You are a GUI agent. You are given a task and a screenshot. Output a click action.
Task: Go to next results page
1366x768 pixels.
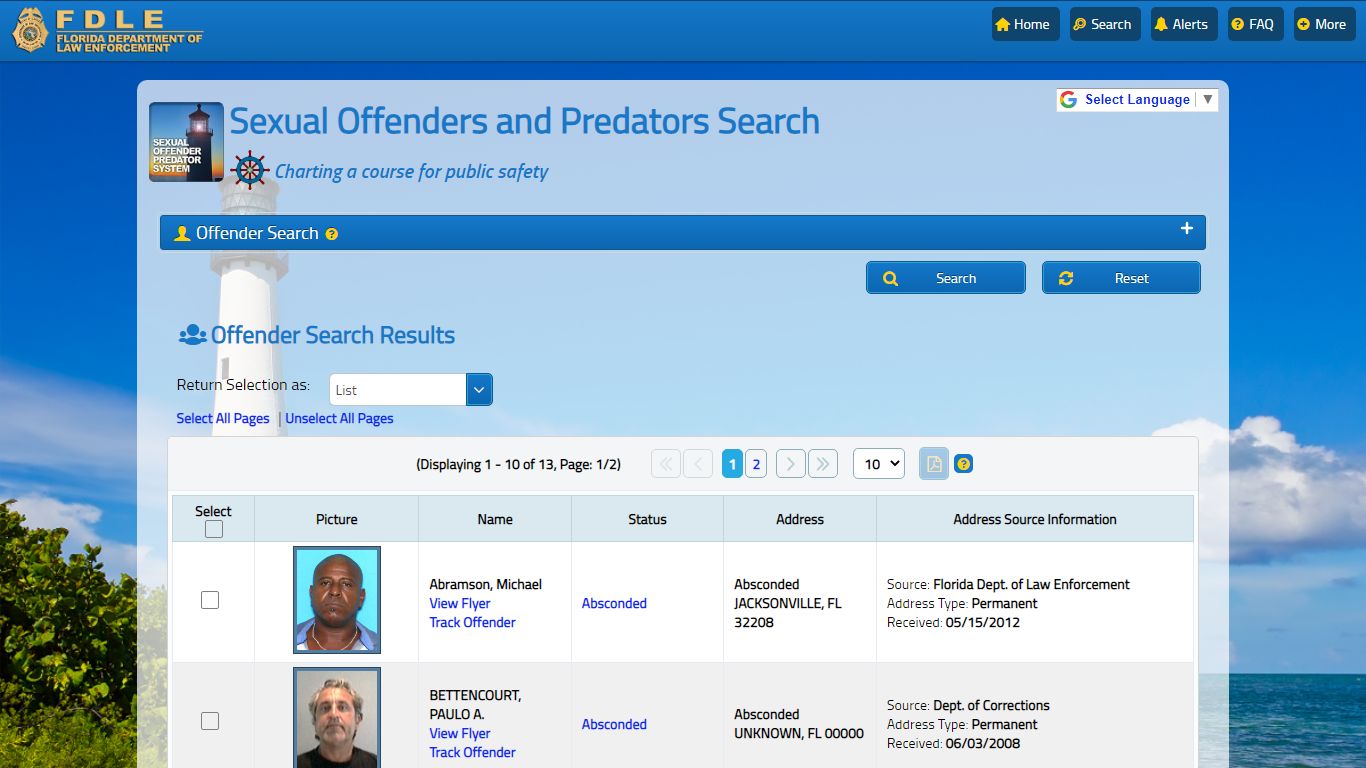point(791,464)
